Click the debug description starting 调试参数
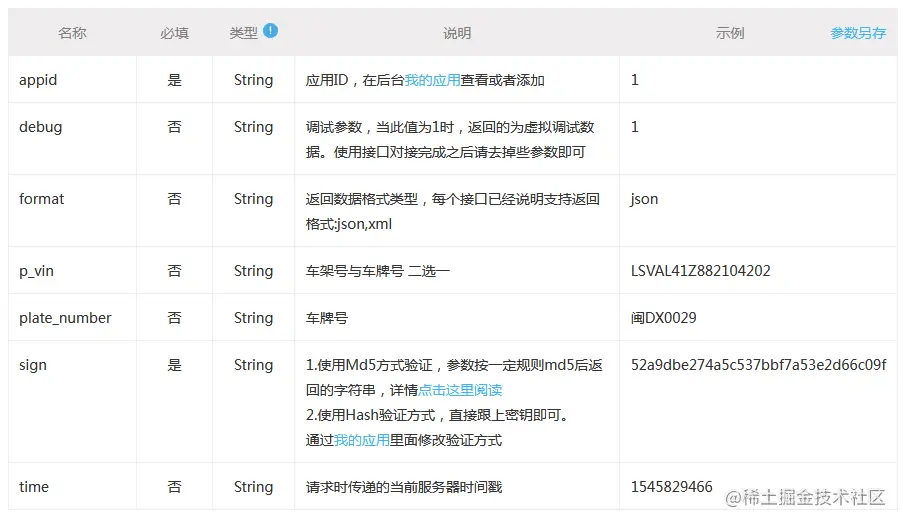This screenshot has height=525, width=903. pos(450,139)
